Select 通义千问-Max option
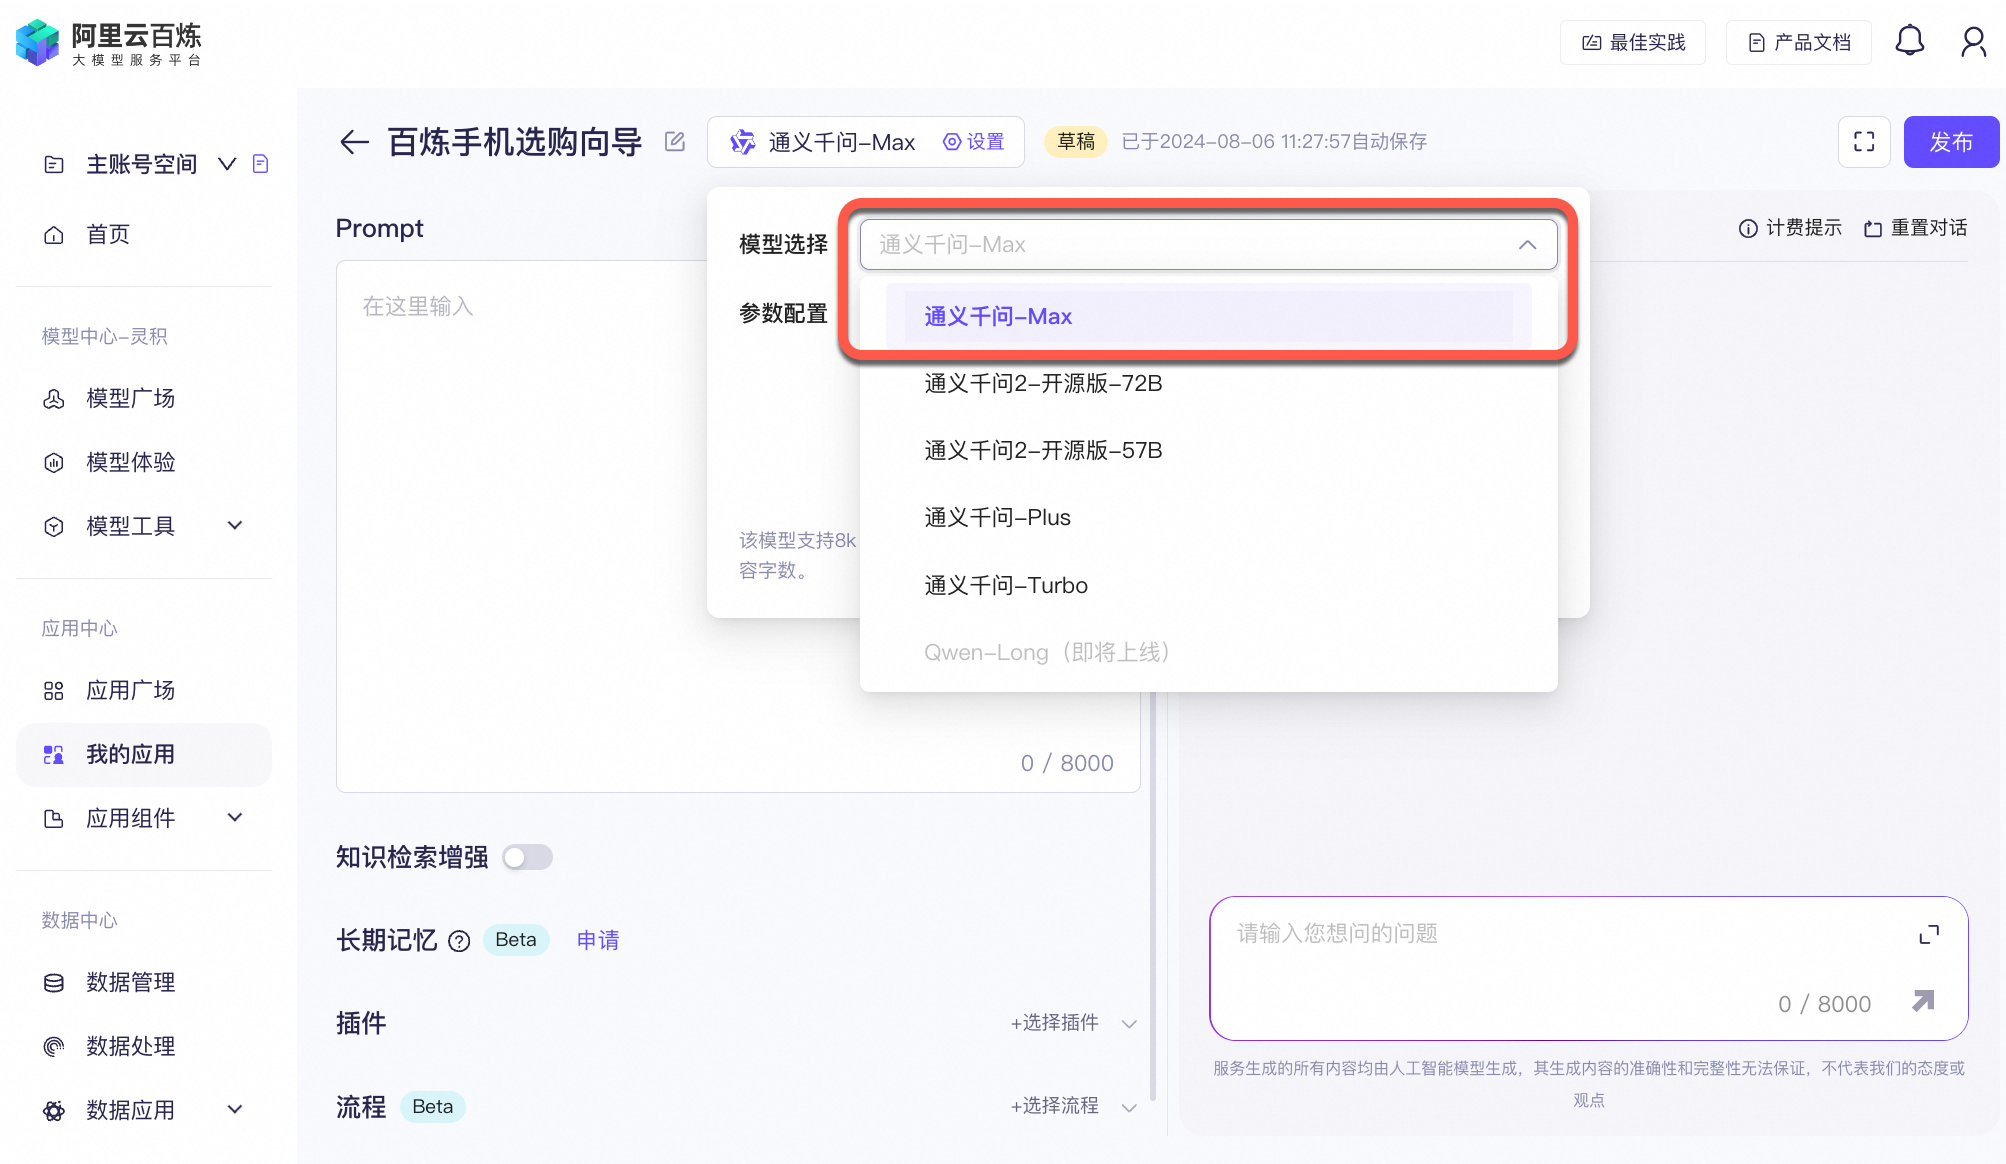The height and width of the screenshot is (1164, 2006). [x=1208, y=317]
